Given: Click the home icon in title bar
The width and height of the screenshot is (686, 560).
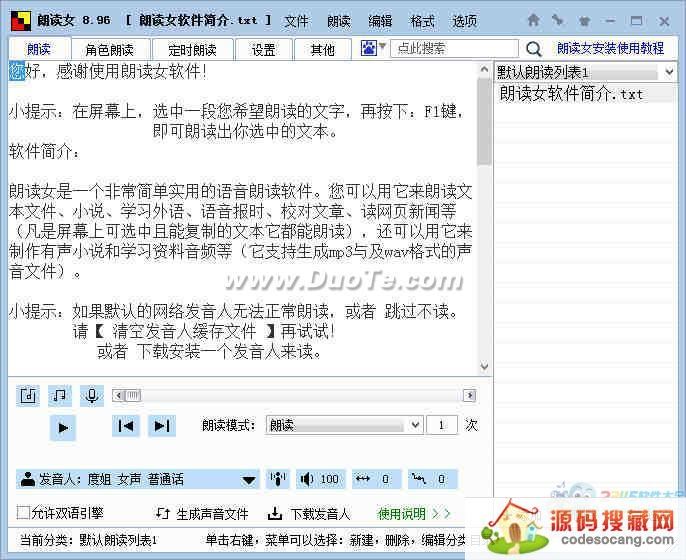Looking at the screenshot, I should [534, 19].
